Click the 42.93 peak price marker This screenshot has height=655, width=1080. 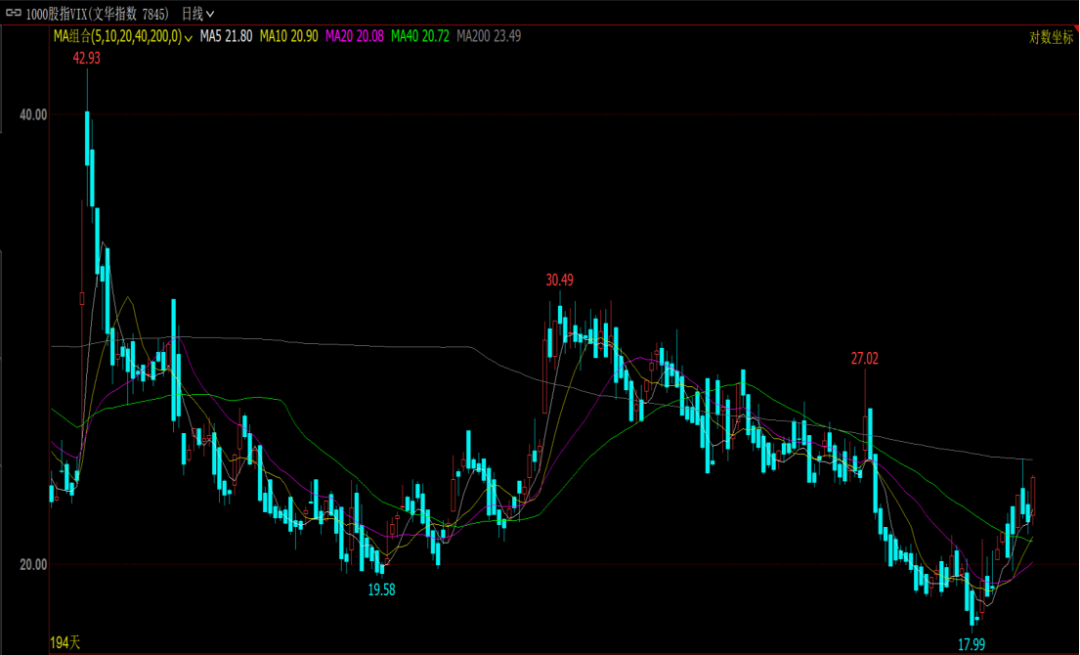[x=86, y=58]
